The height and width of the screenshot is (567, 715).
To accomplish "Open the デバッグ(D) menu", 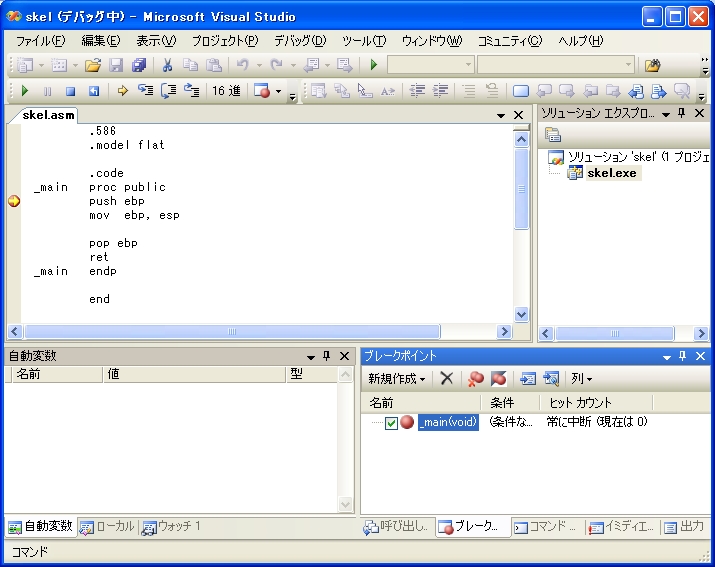I will 300,41.
